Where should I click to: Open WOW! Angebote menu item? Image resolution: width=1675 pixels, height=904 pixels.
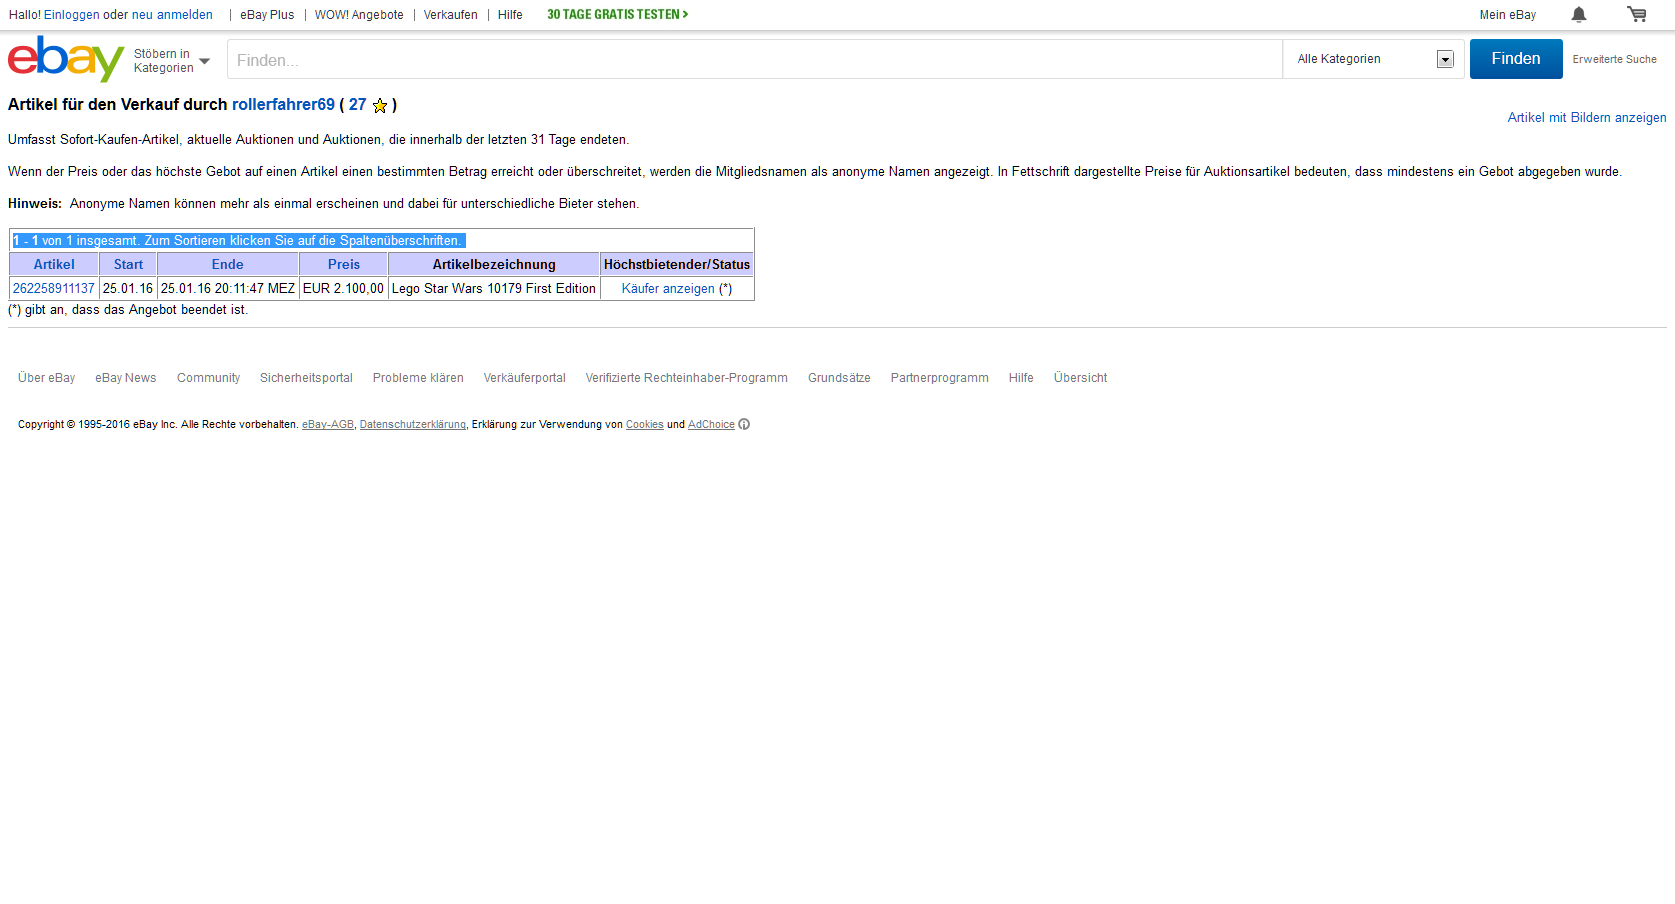point(359,15)
